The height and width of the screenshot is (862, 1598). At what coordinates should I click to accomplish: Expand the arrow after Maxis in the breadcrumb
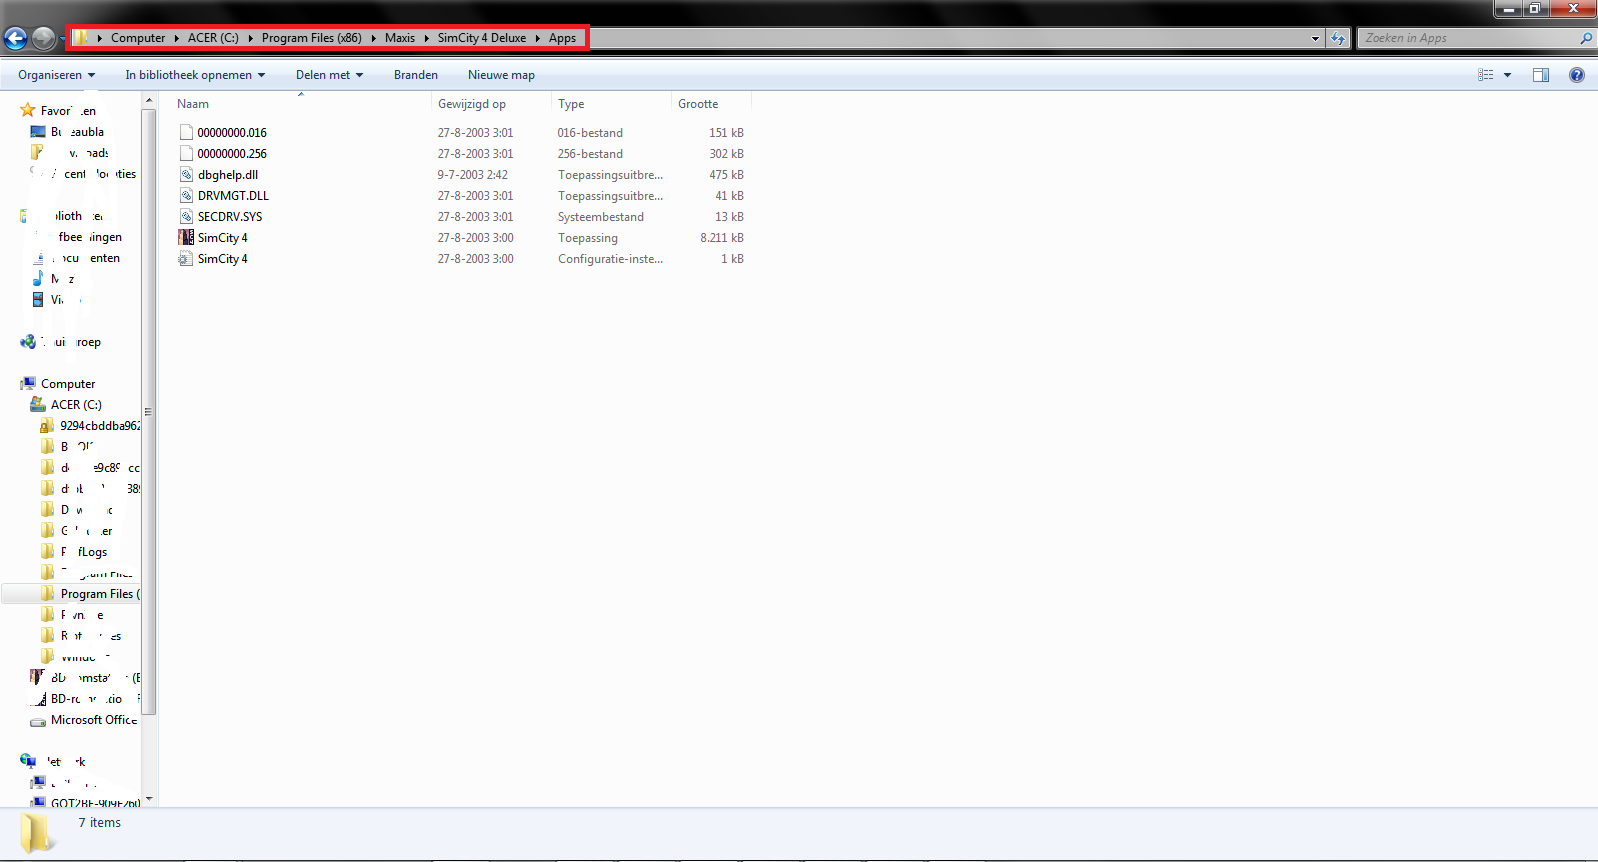tap(427, 38)
